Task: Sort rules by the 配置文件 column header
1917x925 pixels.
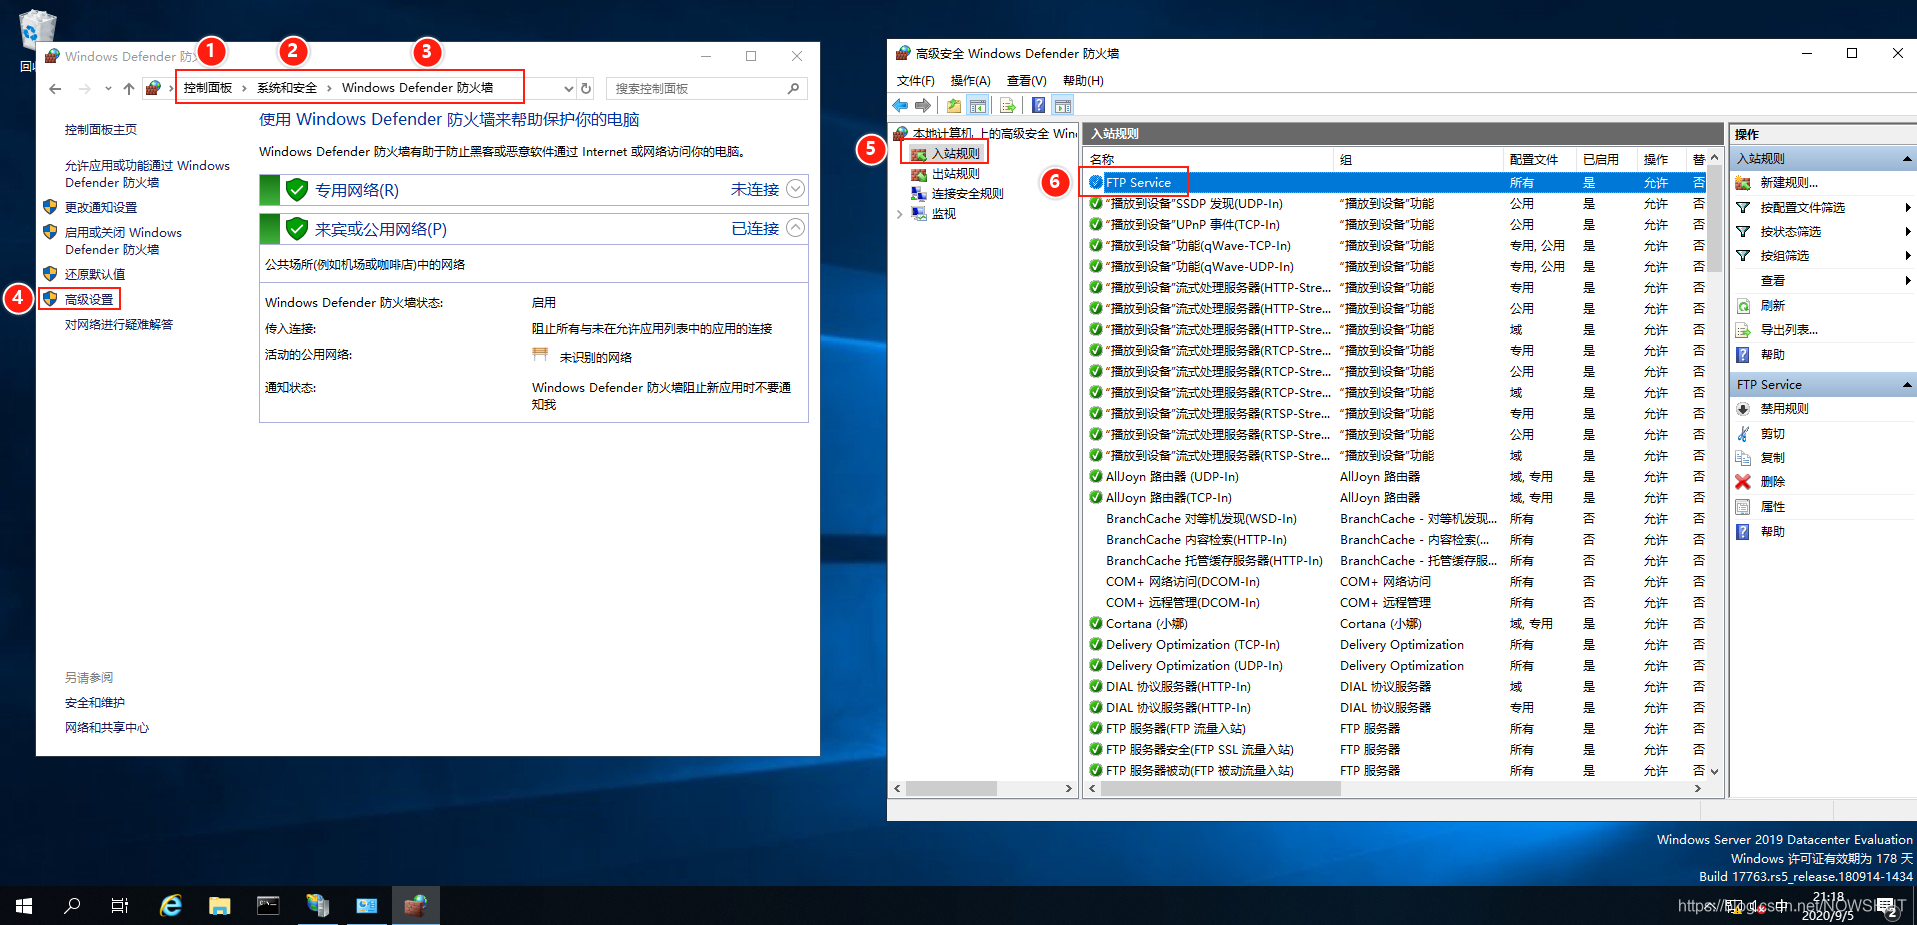Action: (x=1540, y=159)
